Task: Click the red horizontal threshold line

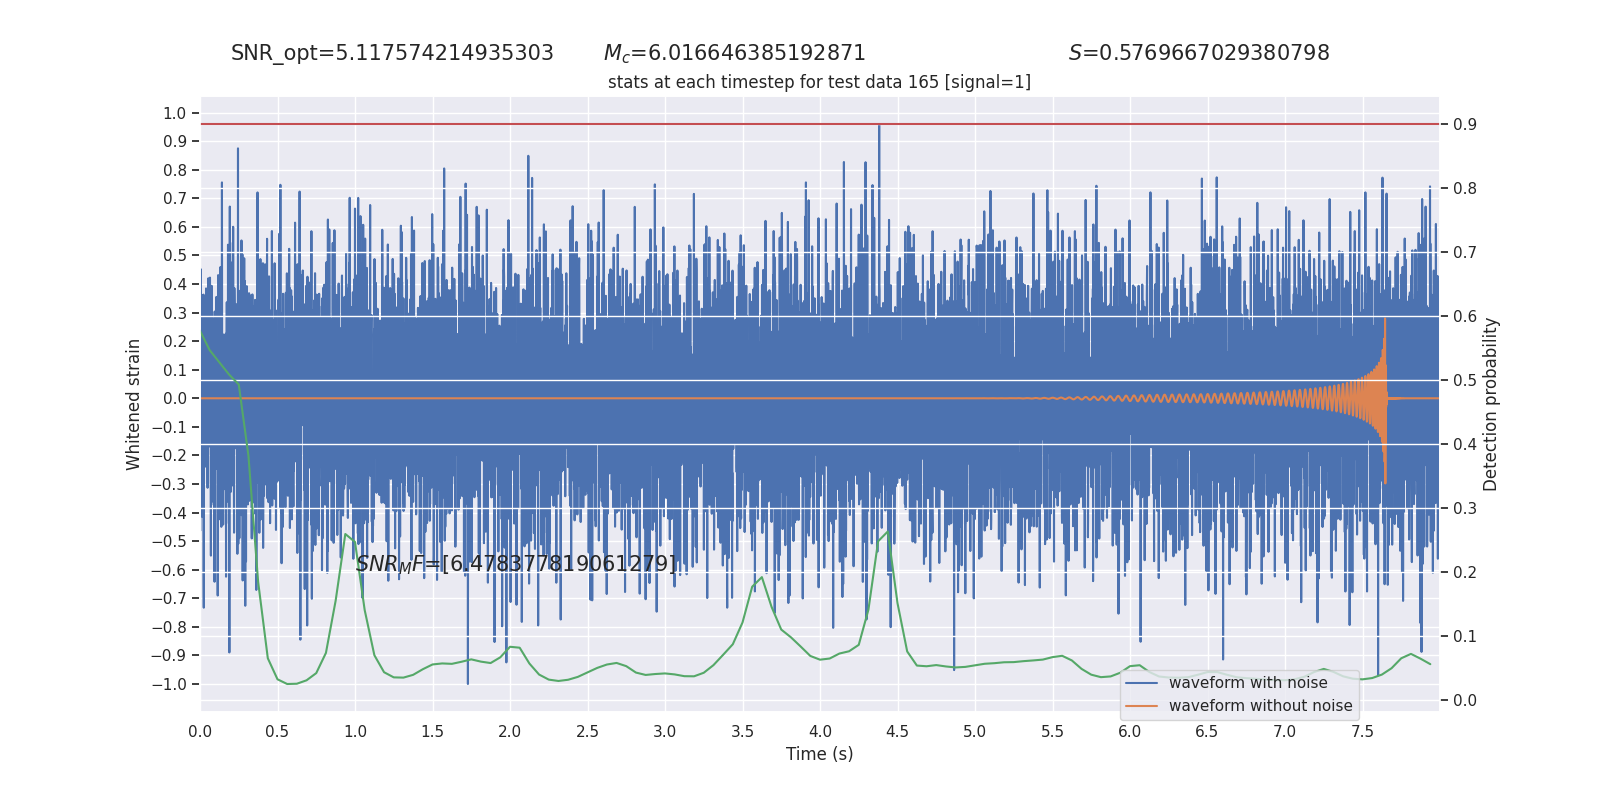Action: [819, 124]
